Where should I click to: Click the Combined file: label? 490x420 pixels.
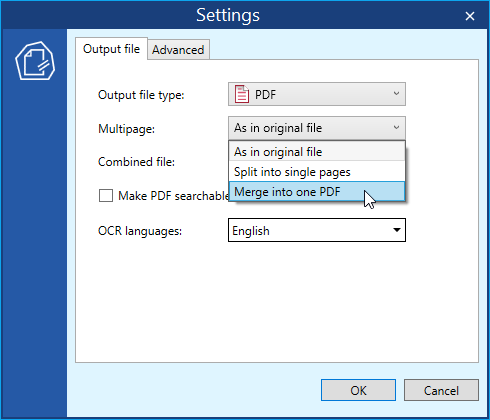coord(136,162)
